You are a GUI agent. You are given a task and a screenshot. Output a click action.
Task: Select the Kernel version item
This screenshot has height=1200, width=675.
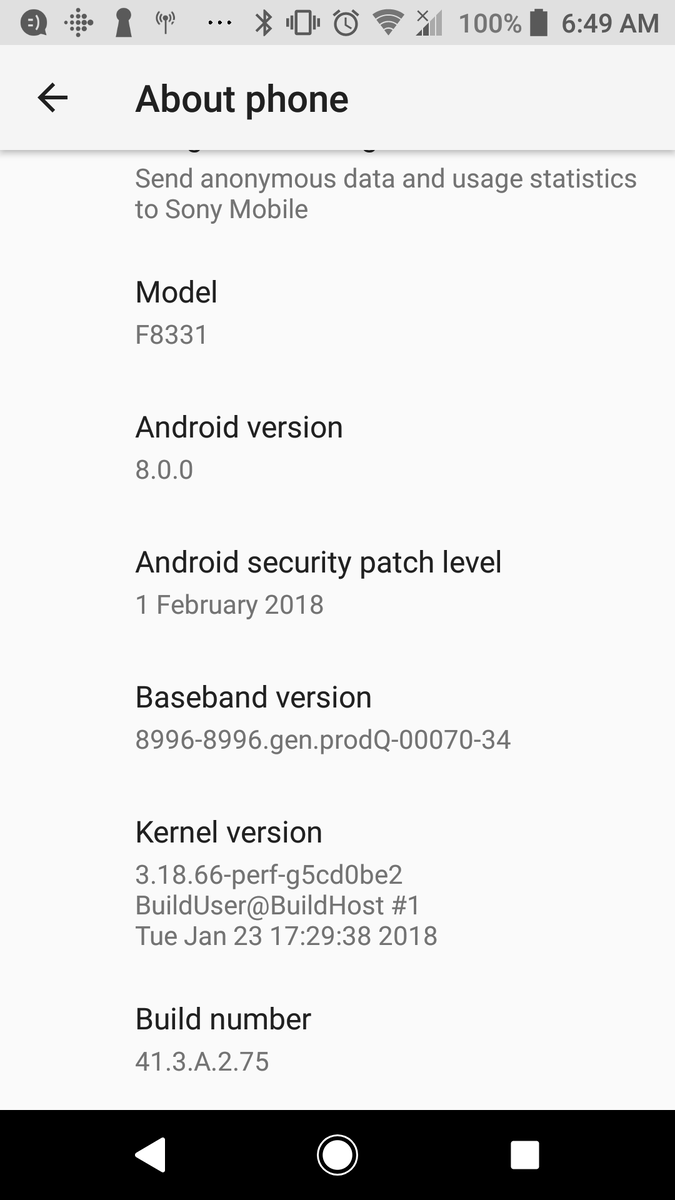pyautogui.click(x=337, y=883)
